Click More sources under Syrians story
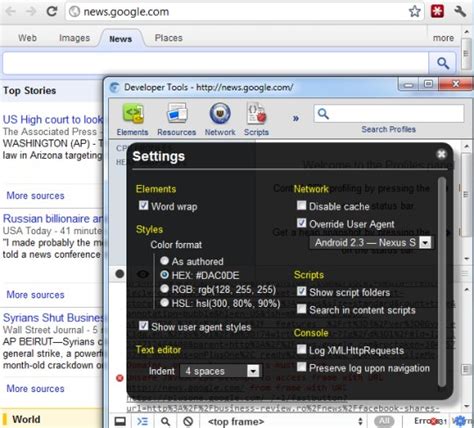This screenshot has width=474, height=428. tap(35, 389)
